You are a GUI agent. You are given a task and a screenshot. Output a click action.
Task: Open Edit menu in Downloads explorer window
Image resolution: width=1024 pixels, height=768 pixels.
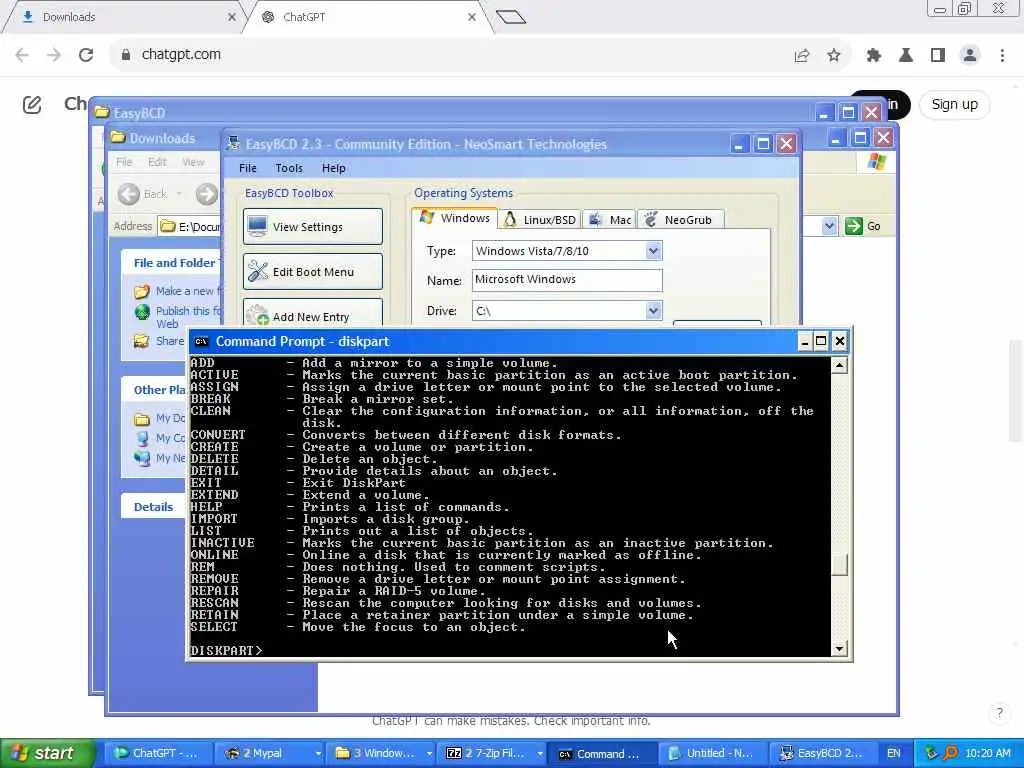pos(157,162)
